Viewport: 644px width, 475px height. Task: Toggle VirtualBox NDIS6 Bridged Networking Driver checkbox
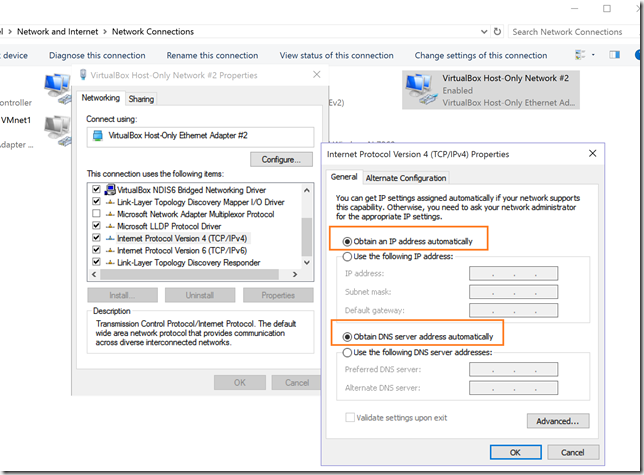97,189
